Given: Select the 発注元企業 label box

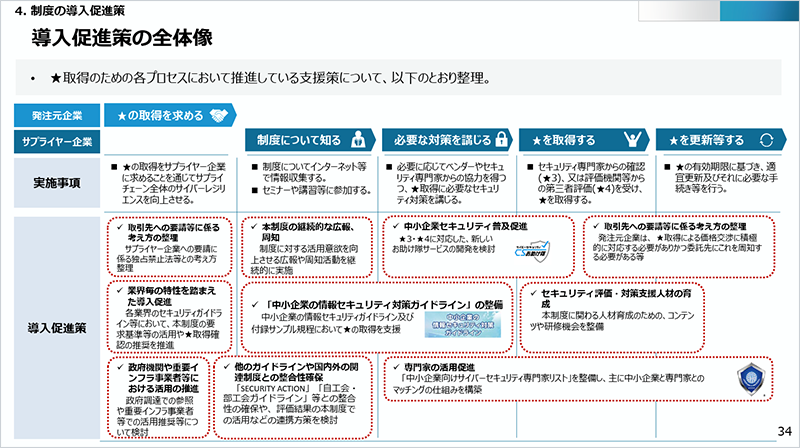Looking at the screenshot, I should [57, 116].
